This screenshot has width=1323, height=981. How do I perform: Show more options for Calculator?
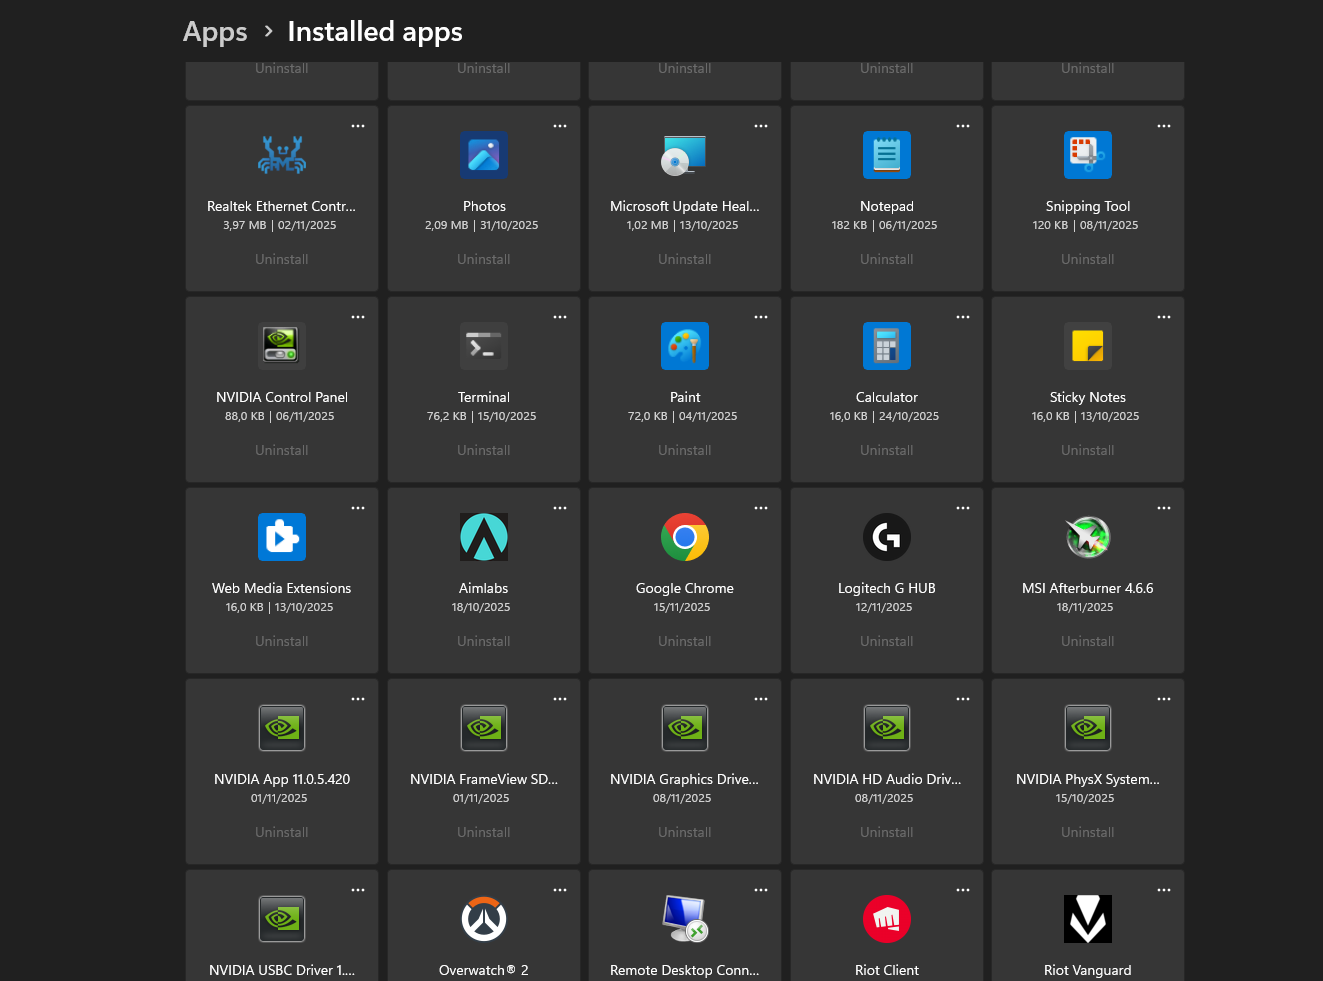(x=963, y=317)
